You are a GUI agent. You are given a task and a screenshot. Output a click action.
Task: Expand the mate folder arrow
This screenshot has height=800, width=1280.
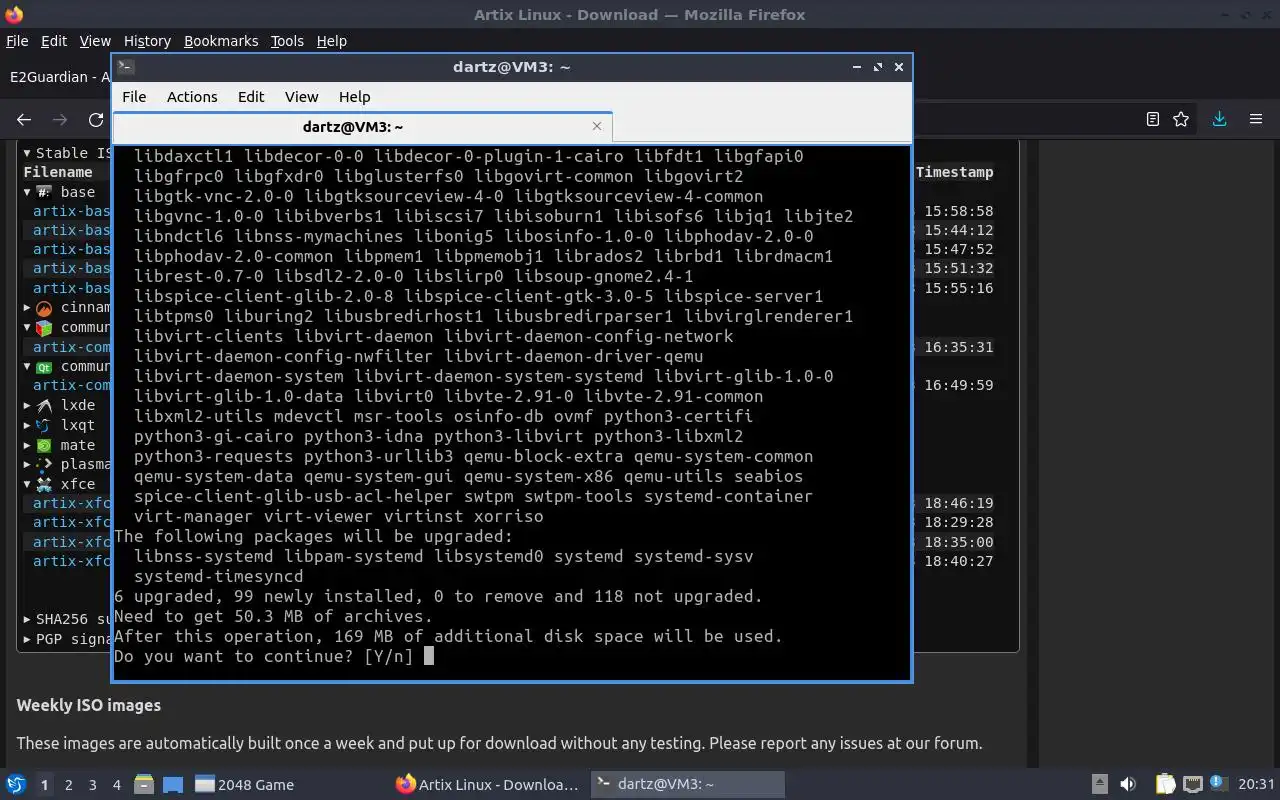(x=28, y=445)
